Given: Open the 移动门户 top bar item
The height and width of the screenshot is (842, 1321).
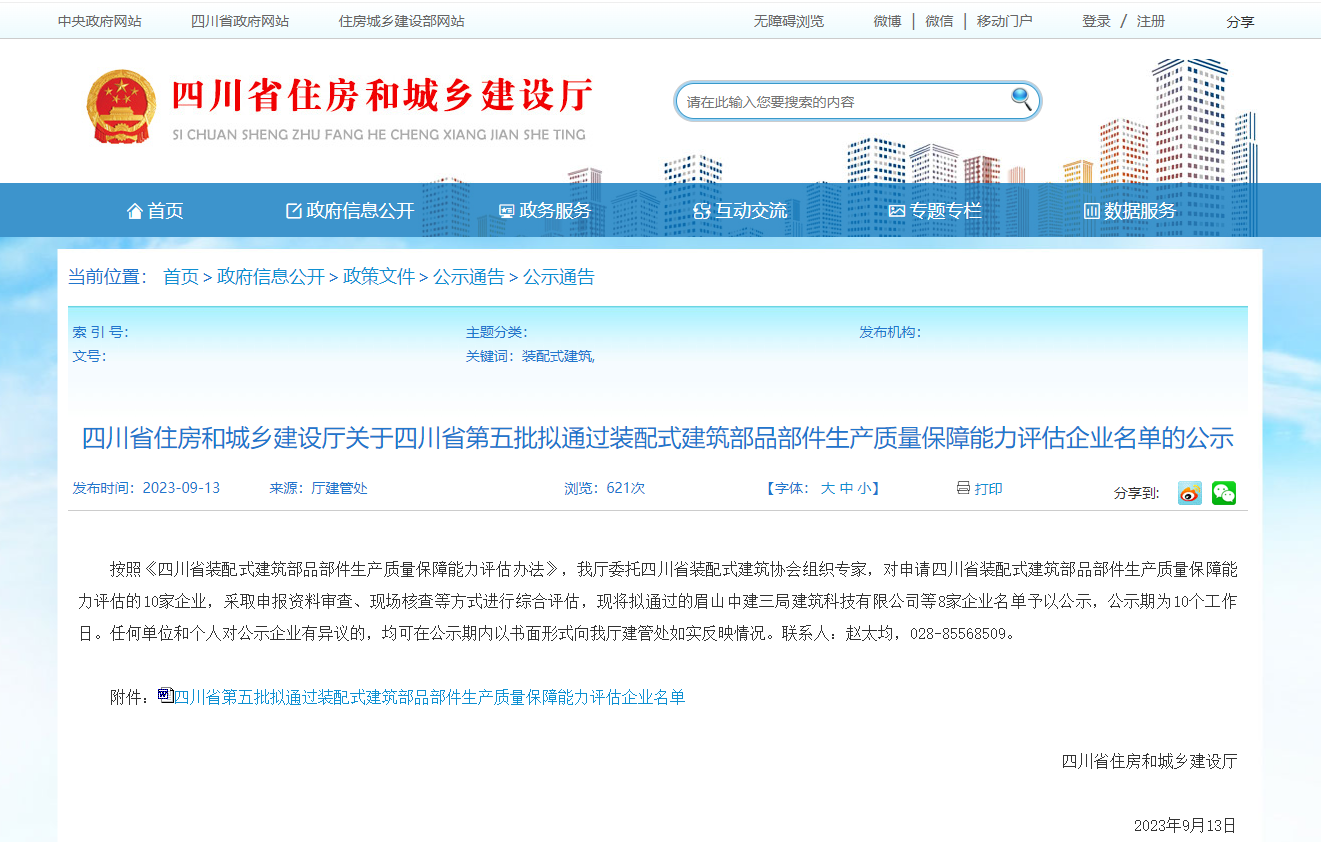Looking at the screenshot, I should [x=1004, y=20].
